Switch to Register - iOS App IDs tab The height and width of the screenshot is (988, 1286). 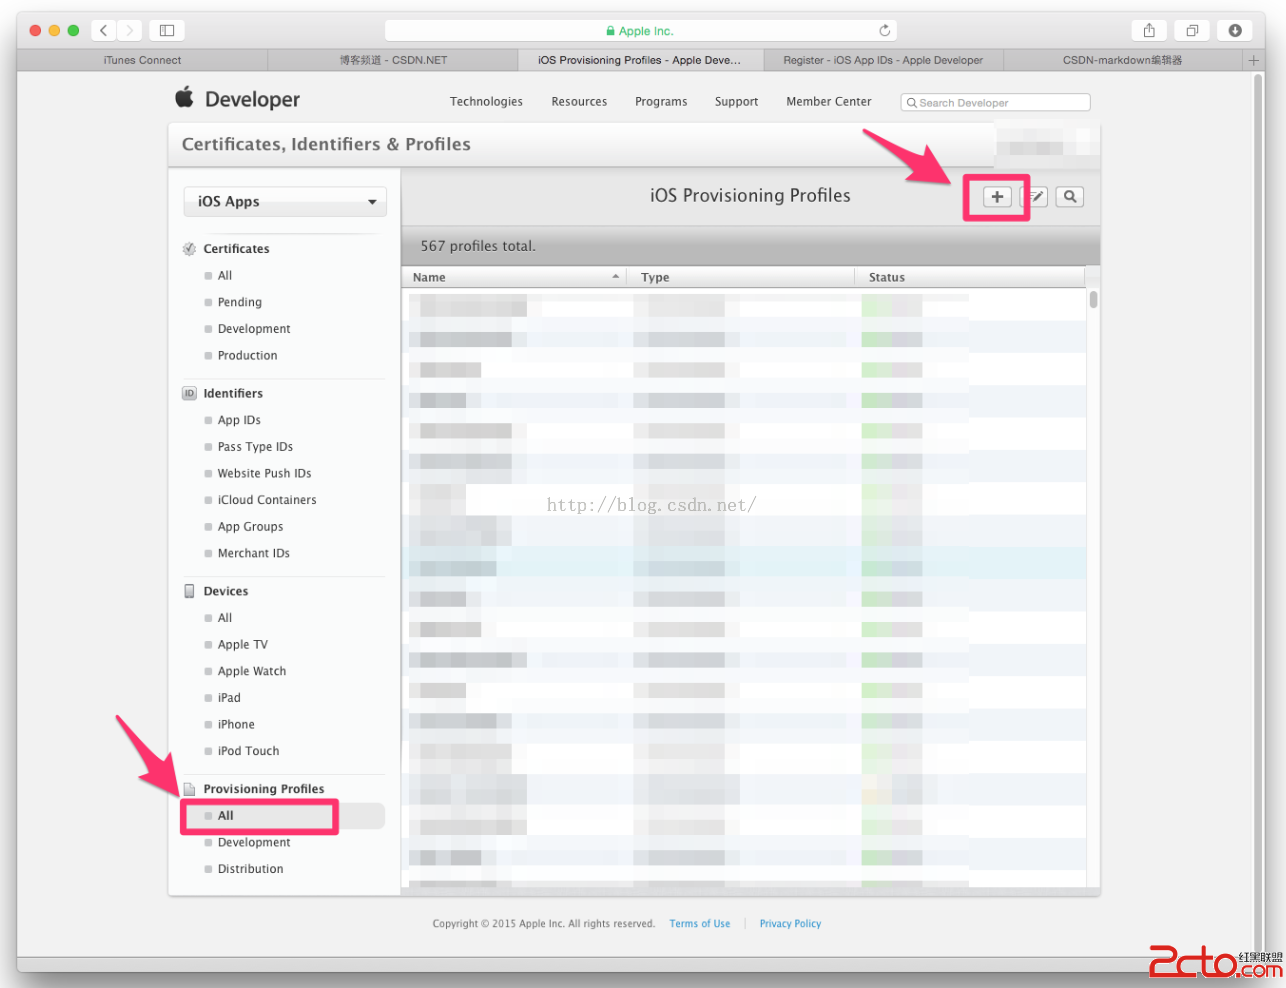point(883,60)
